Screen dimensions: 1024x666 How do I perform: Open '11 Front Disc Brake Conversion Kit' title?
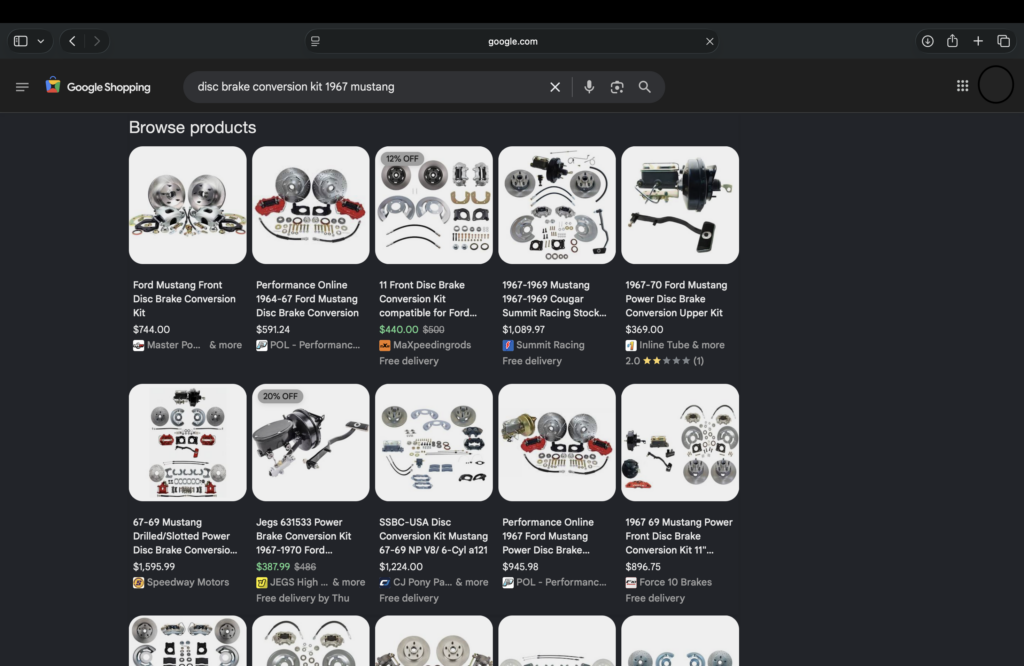point(428,299)
